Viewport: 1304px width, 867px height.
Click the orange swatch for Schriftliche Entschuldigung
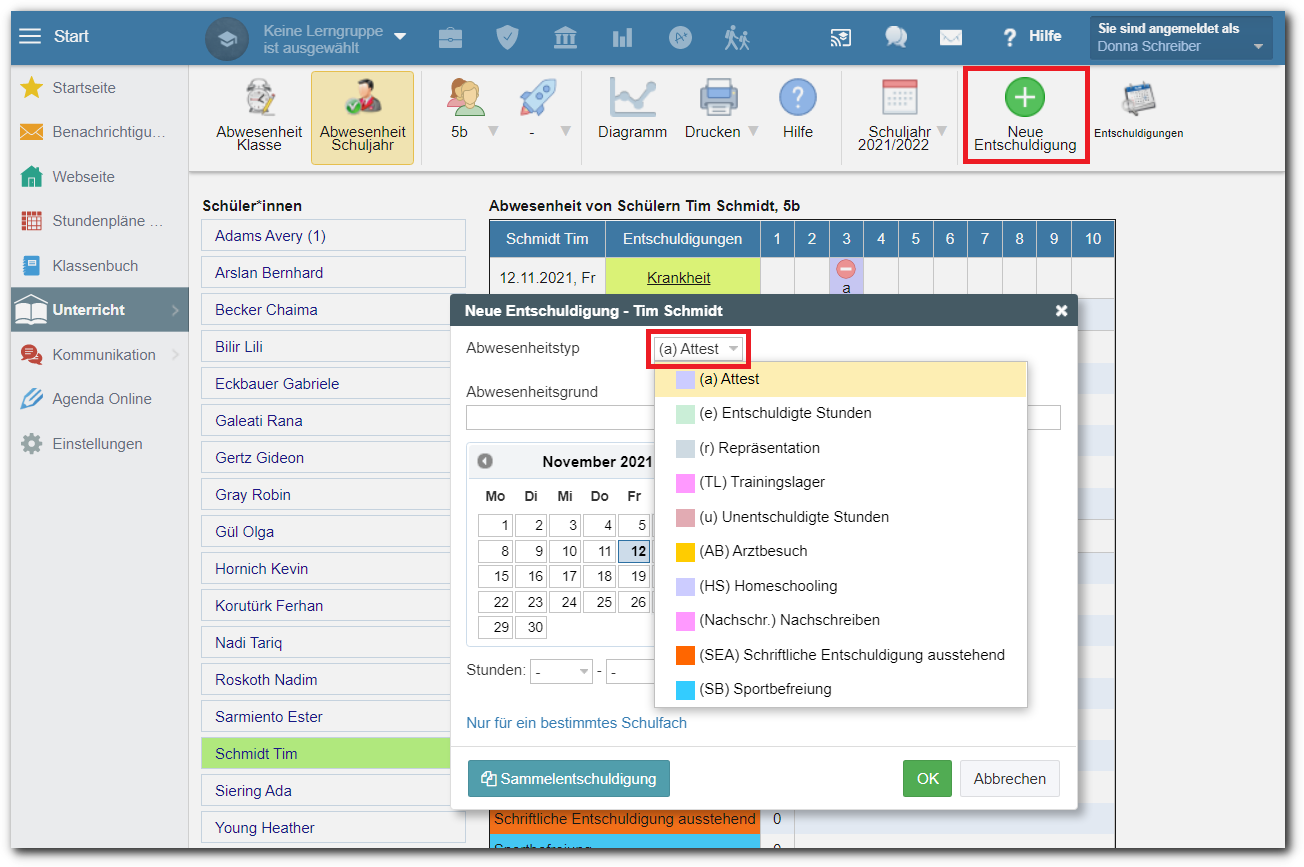(x=685, y=655)
